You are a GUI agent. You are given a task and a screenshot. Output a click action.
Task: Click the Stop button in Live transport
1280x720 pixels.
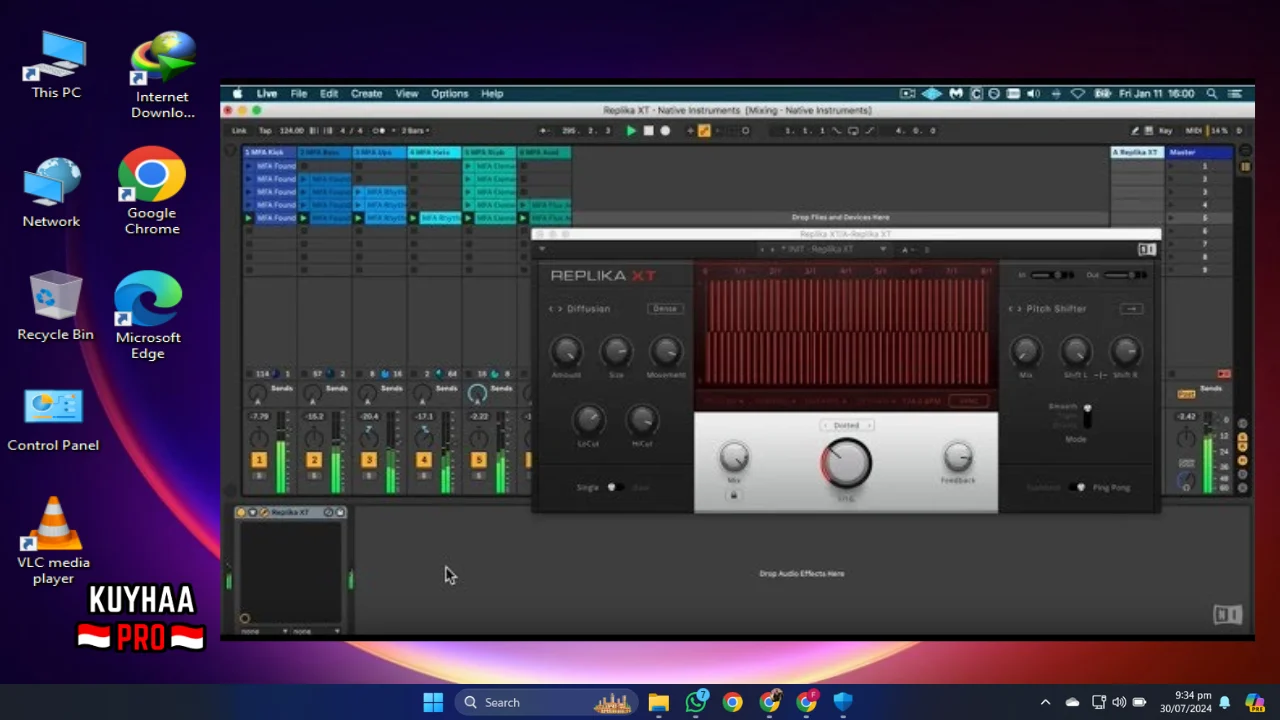(648, 130)
